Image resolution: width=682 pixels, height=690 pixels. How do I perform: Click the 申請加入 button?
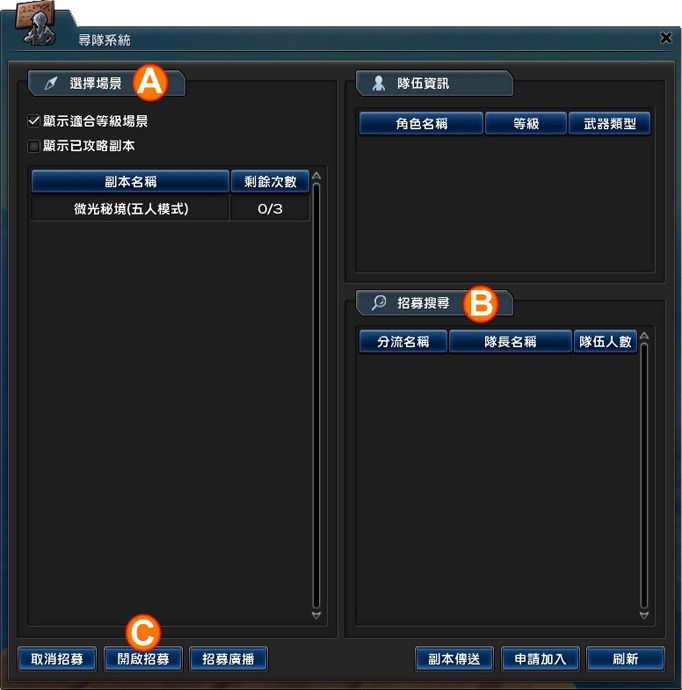(x=540, y=659)
